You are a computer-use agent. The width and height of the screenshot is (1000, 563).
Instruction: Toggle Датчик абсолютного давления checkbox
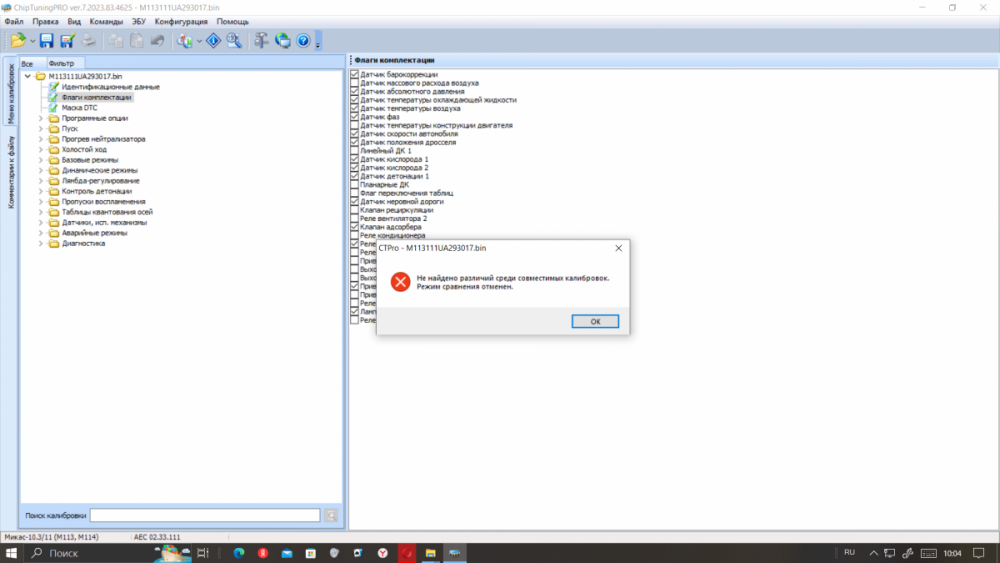click(355, 91)
